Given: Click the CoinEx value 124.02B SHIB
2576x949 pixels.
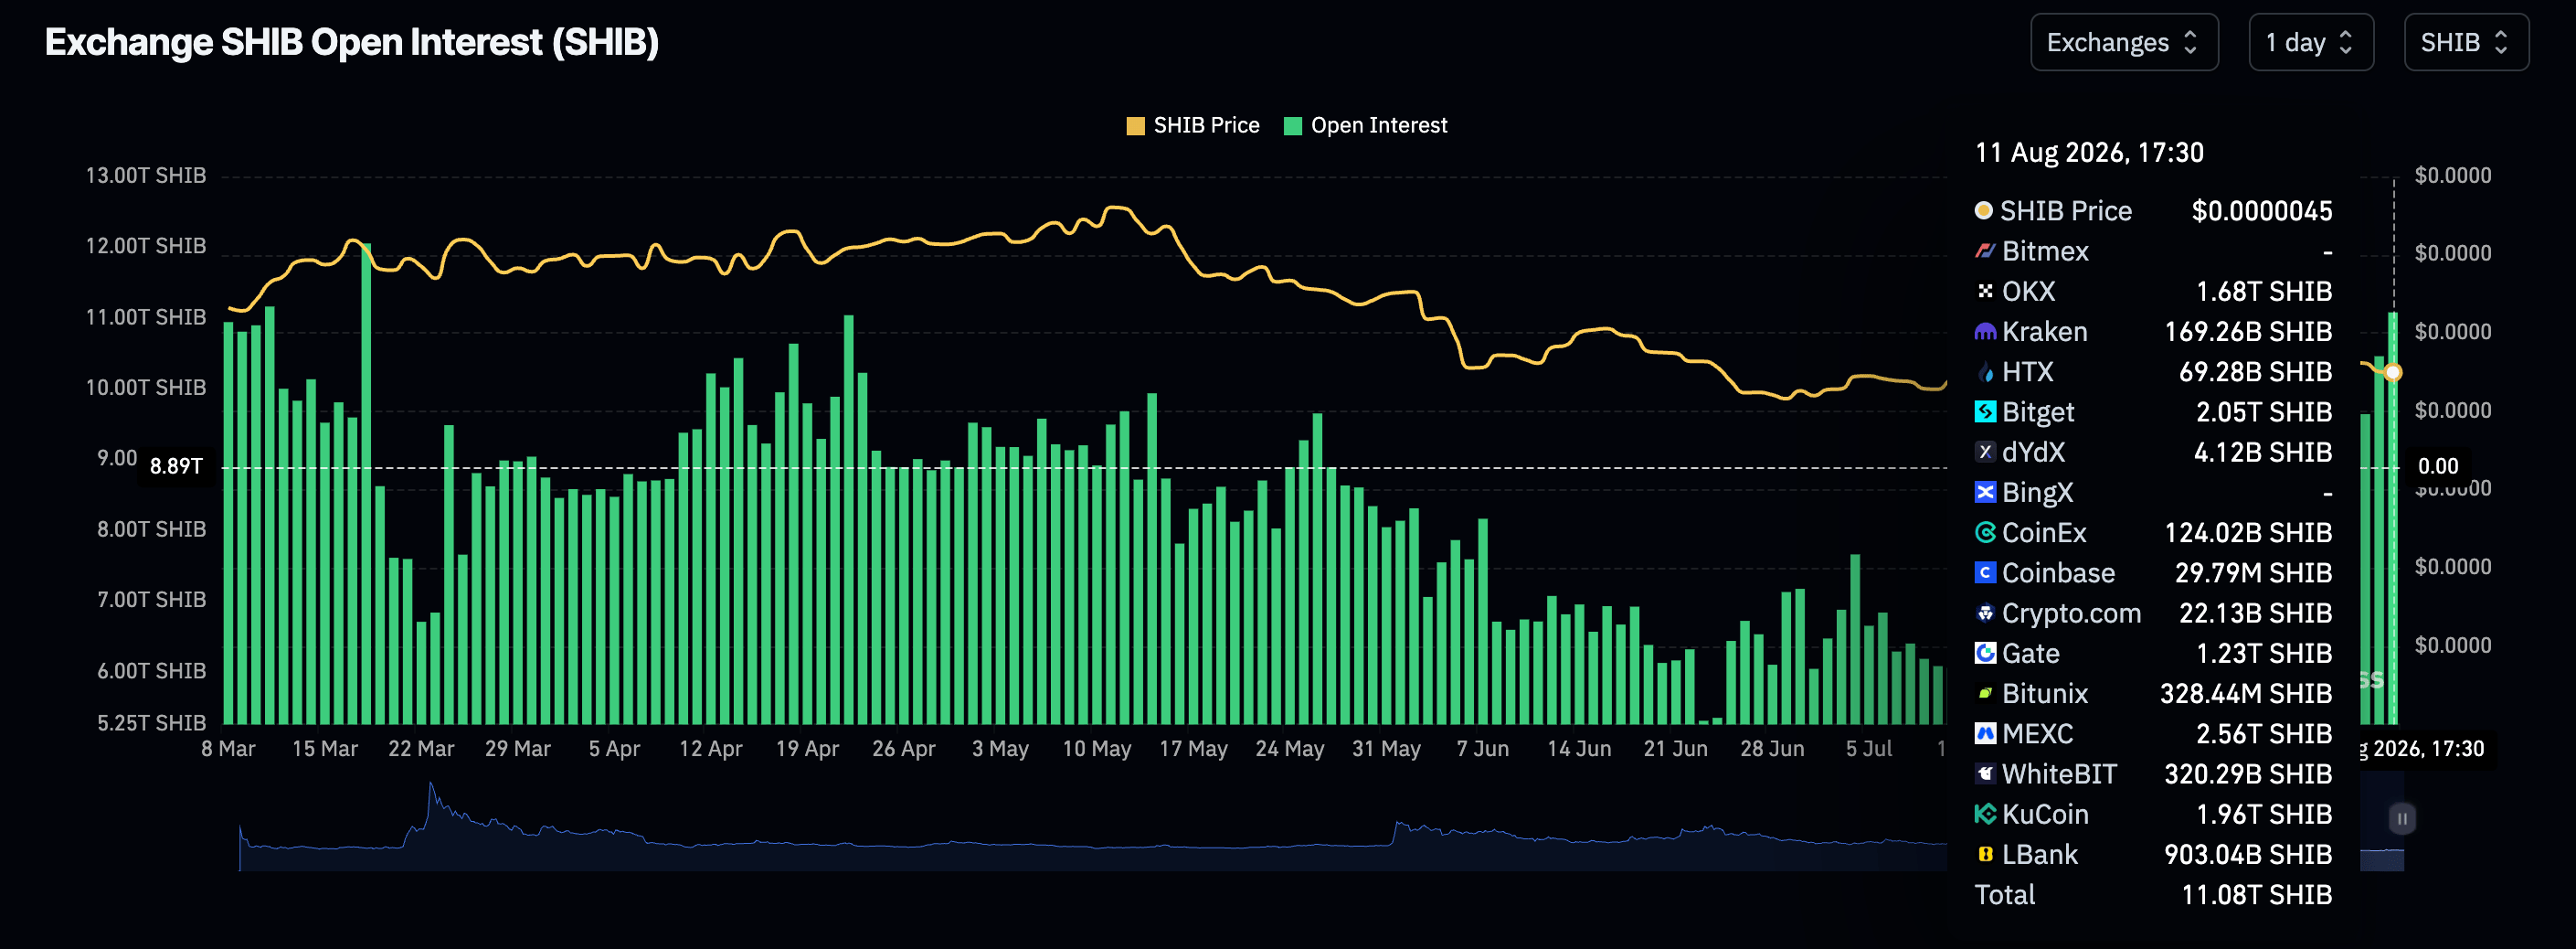Looking at the screenshot, I should pyautogui.click(x=2248, y=532).
